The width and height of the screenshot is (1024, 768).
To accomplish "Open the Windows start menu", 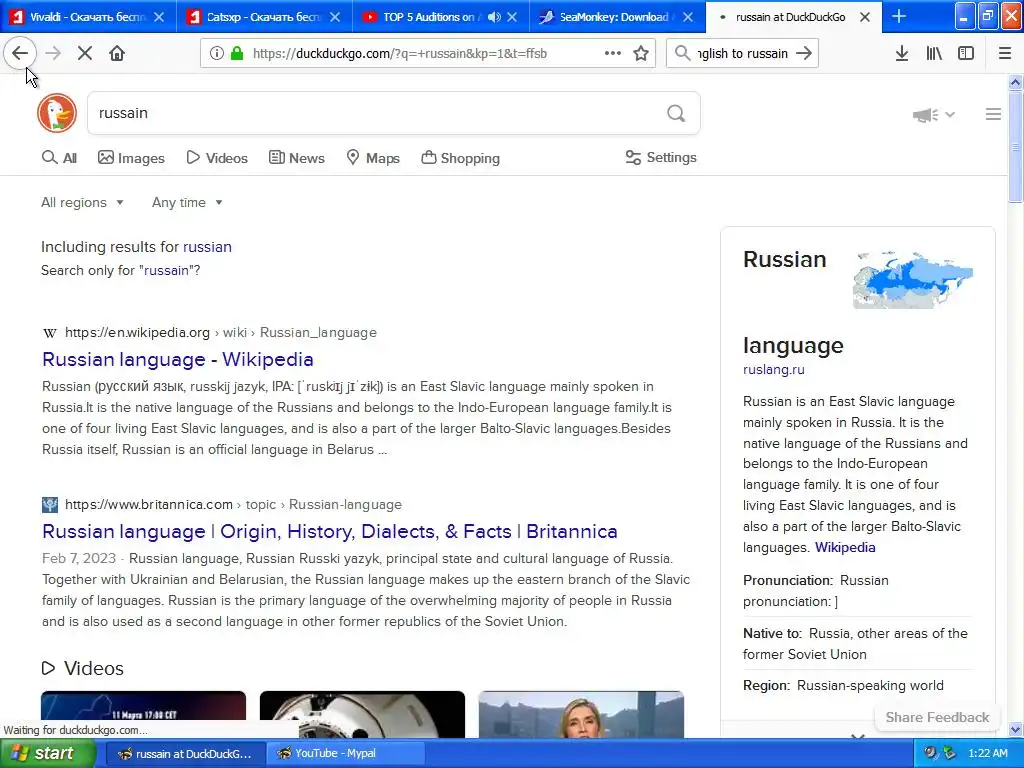I will 48,753.
